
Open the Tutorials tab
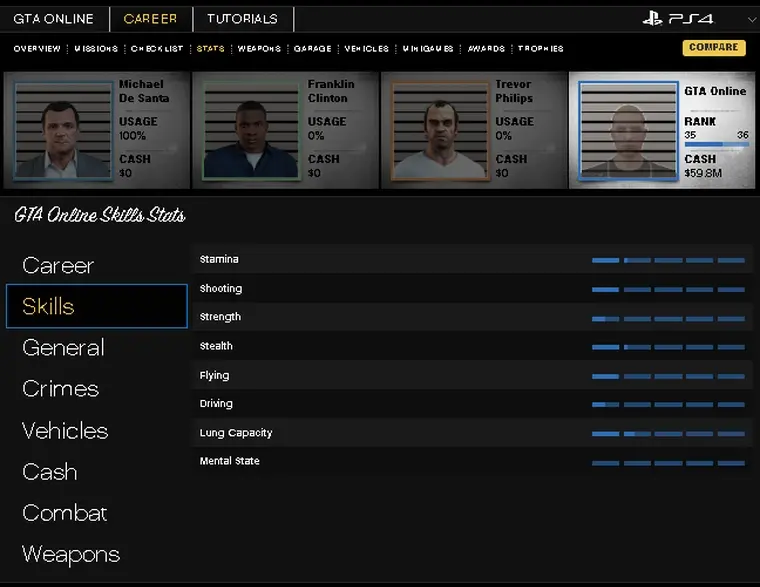[242, 18]
